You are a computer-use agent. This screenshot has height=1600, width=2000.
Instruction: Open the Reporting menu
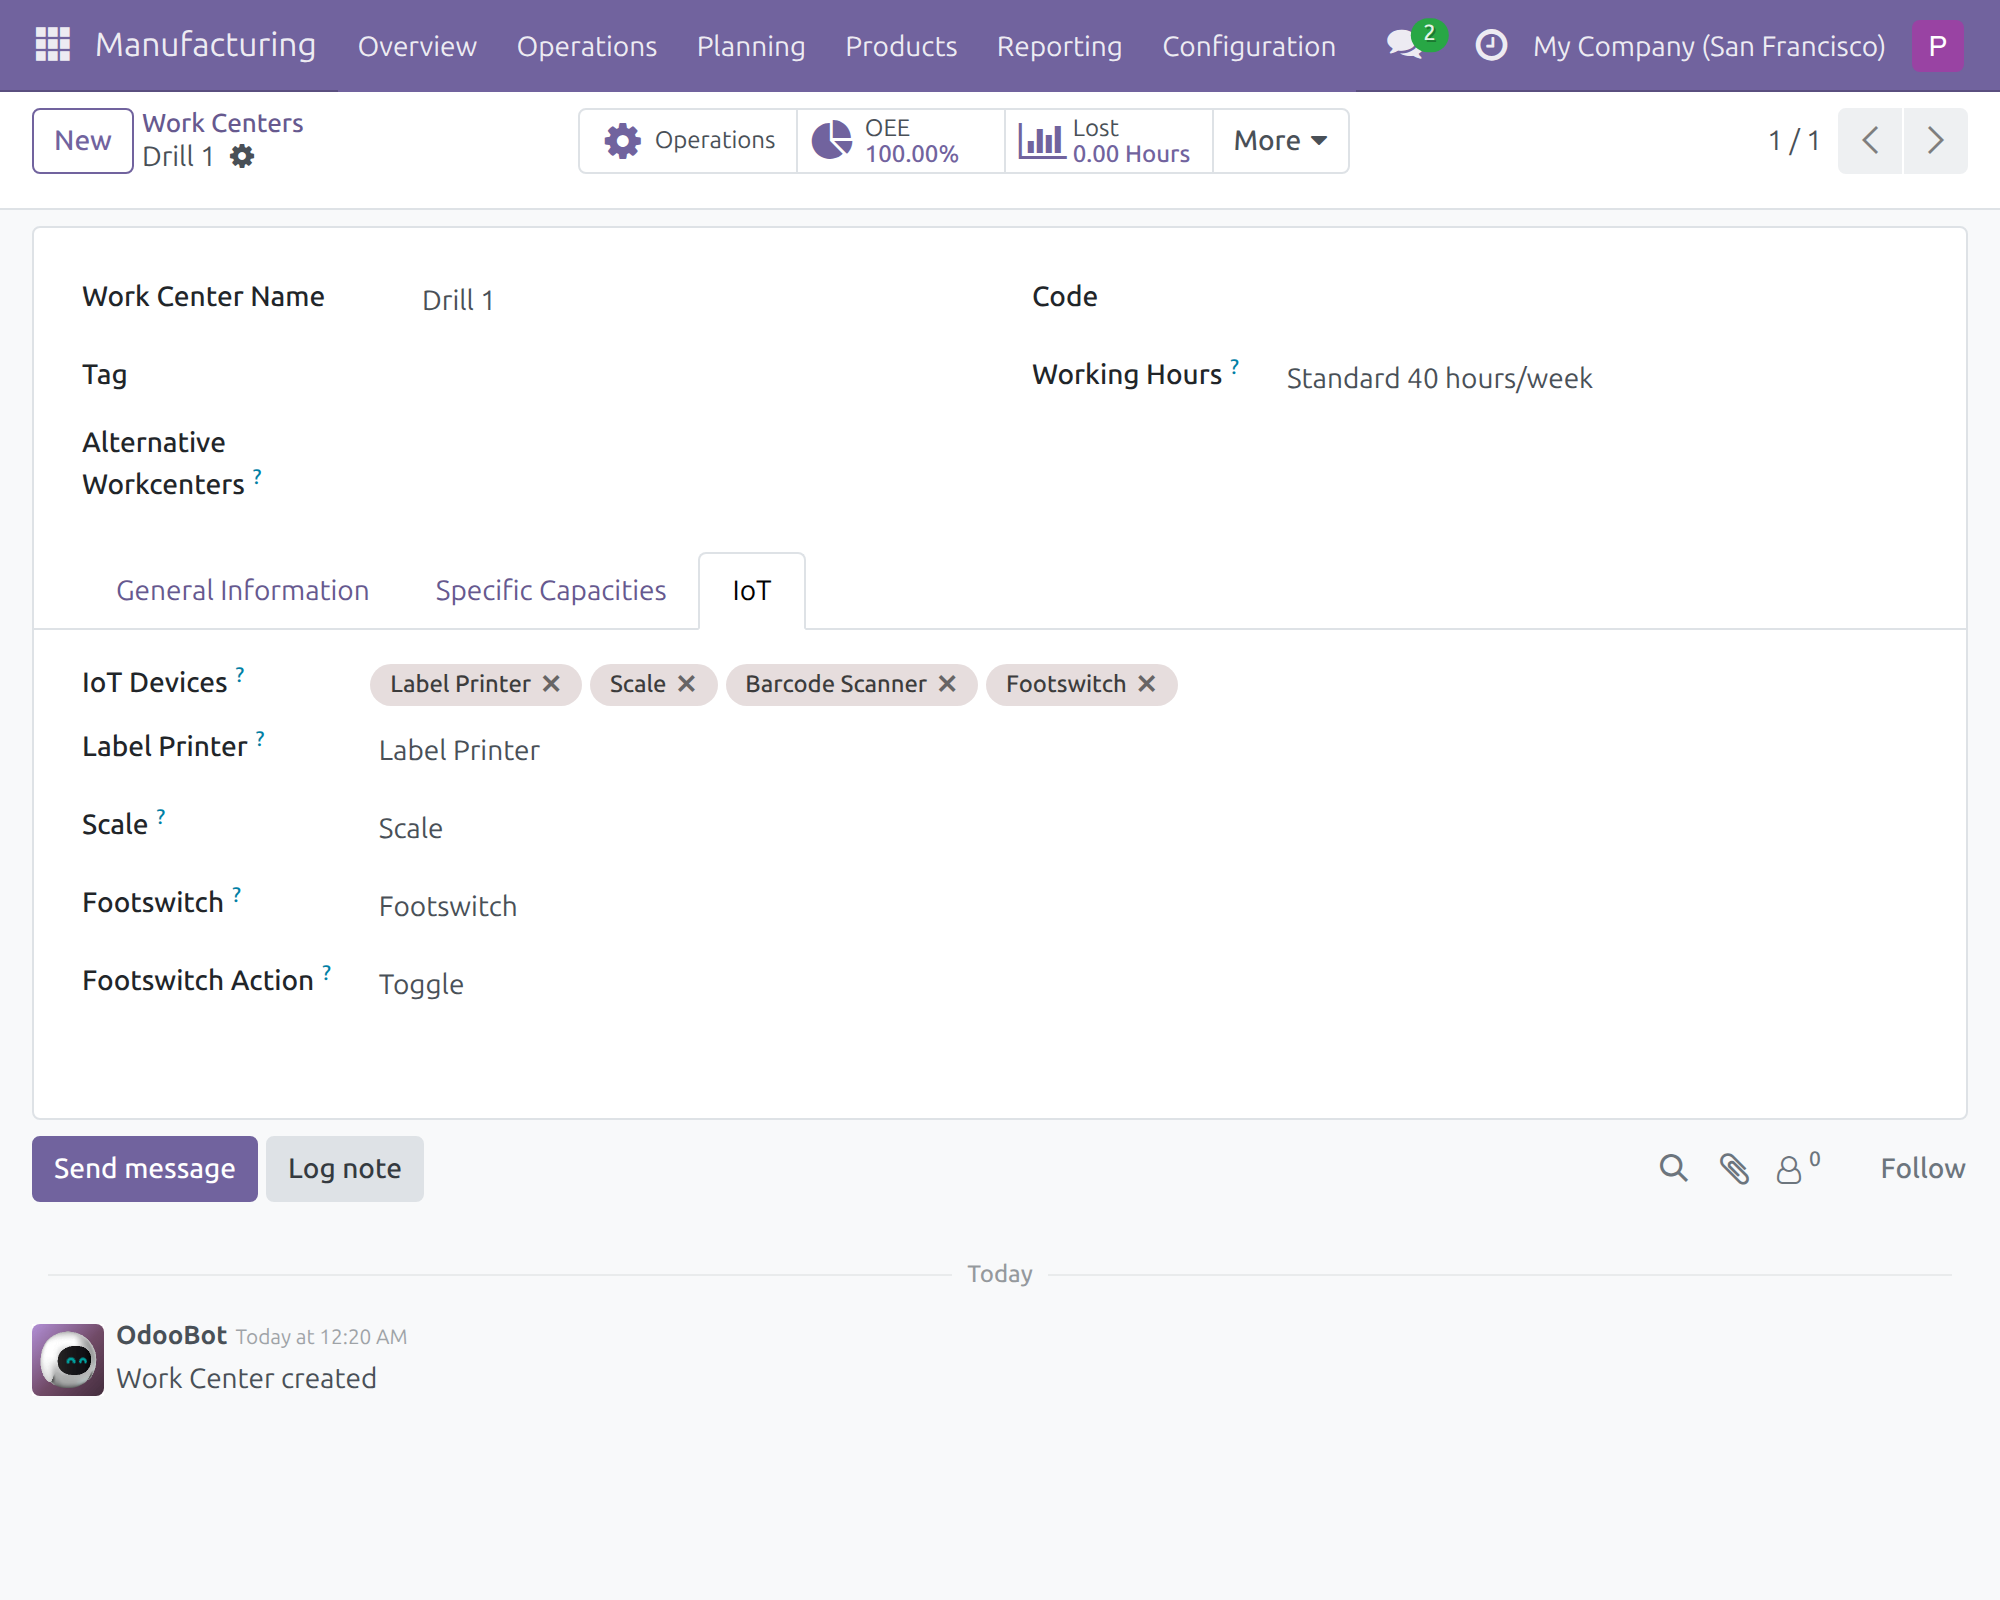[1059, 46]
